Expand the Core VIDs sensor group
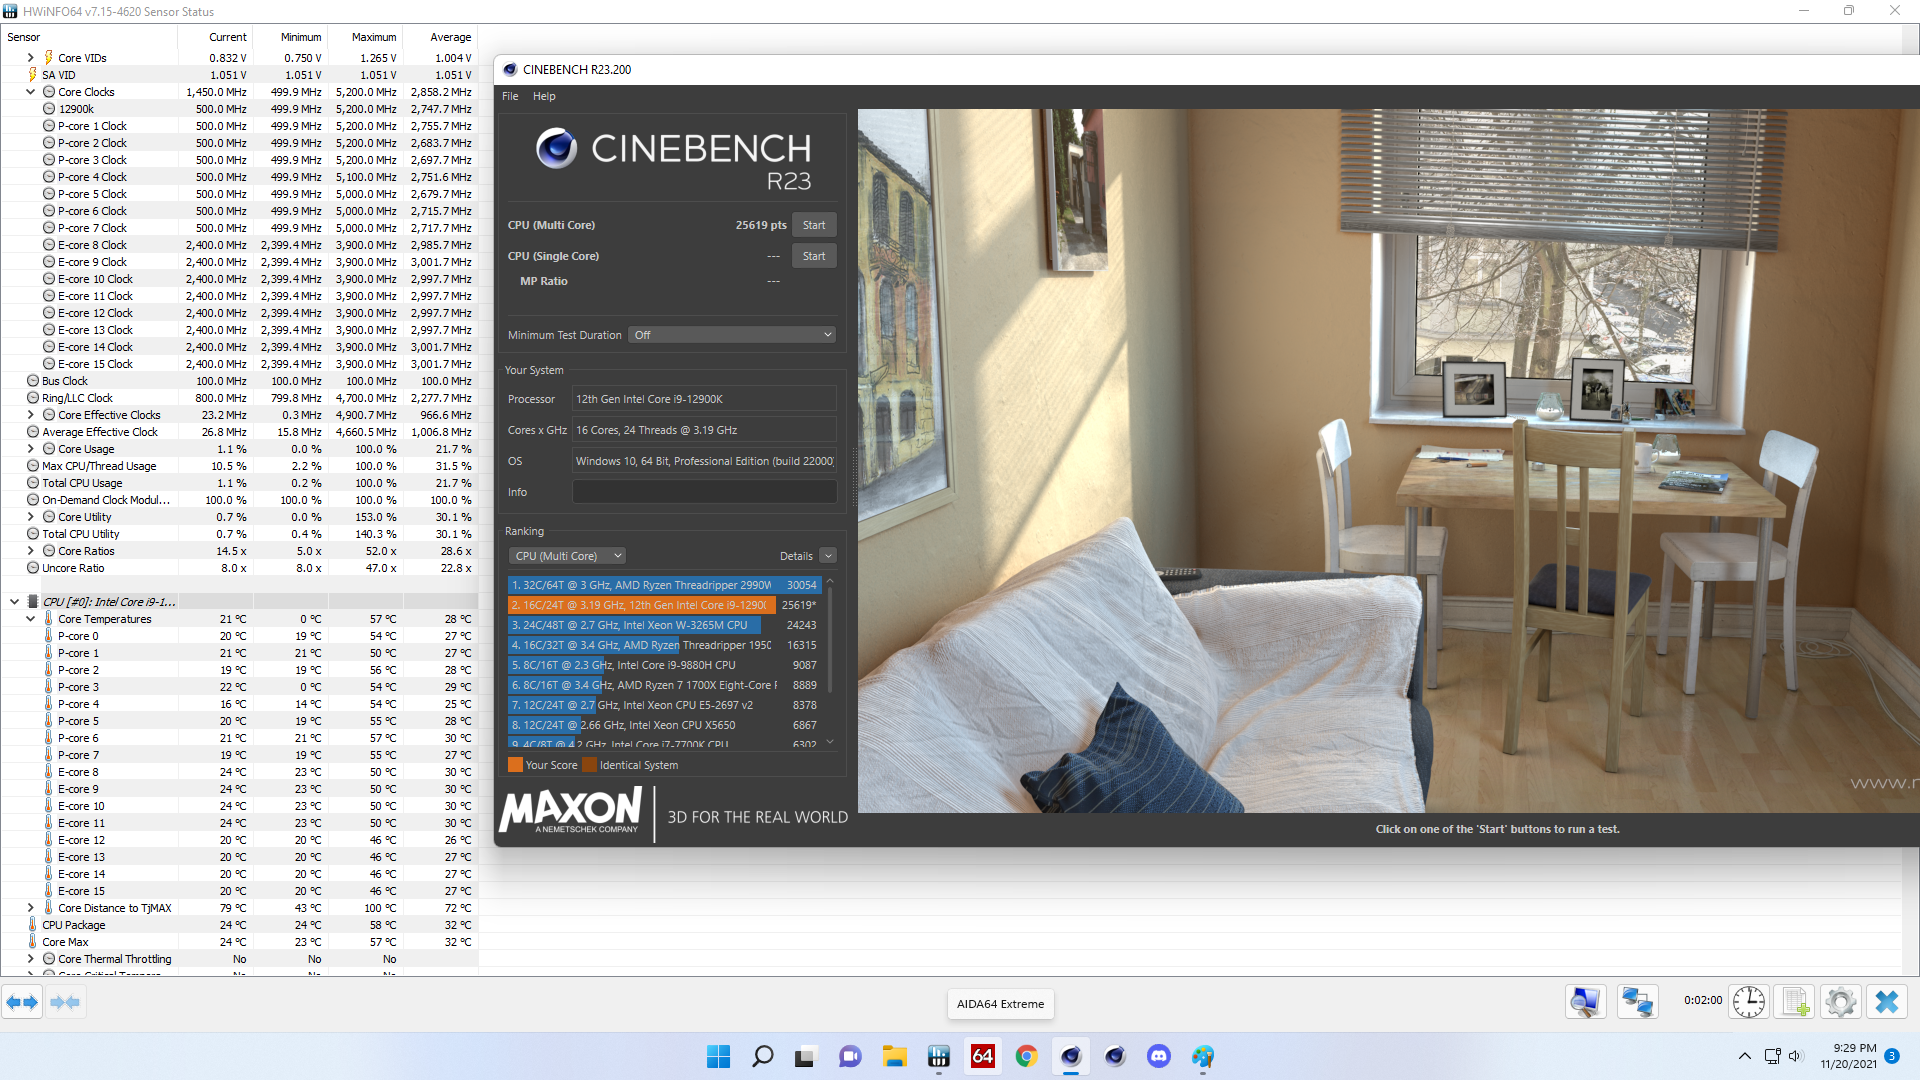The height and width of the screenshot is (1080, 1920). click(x=31, y=58)
